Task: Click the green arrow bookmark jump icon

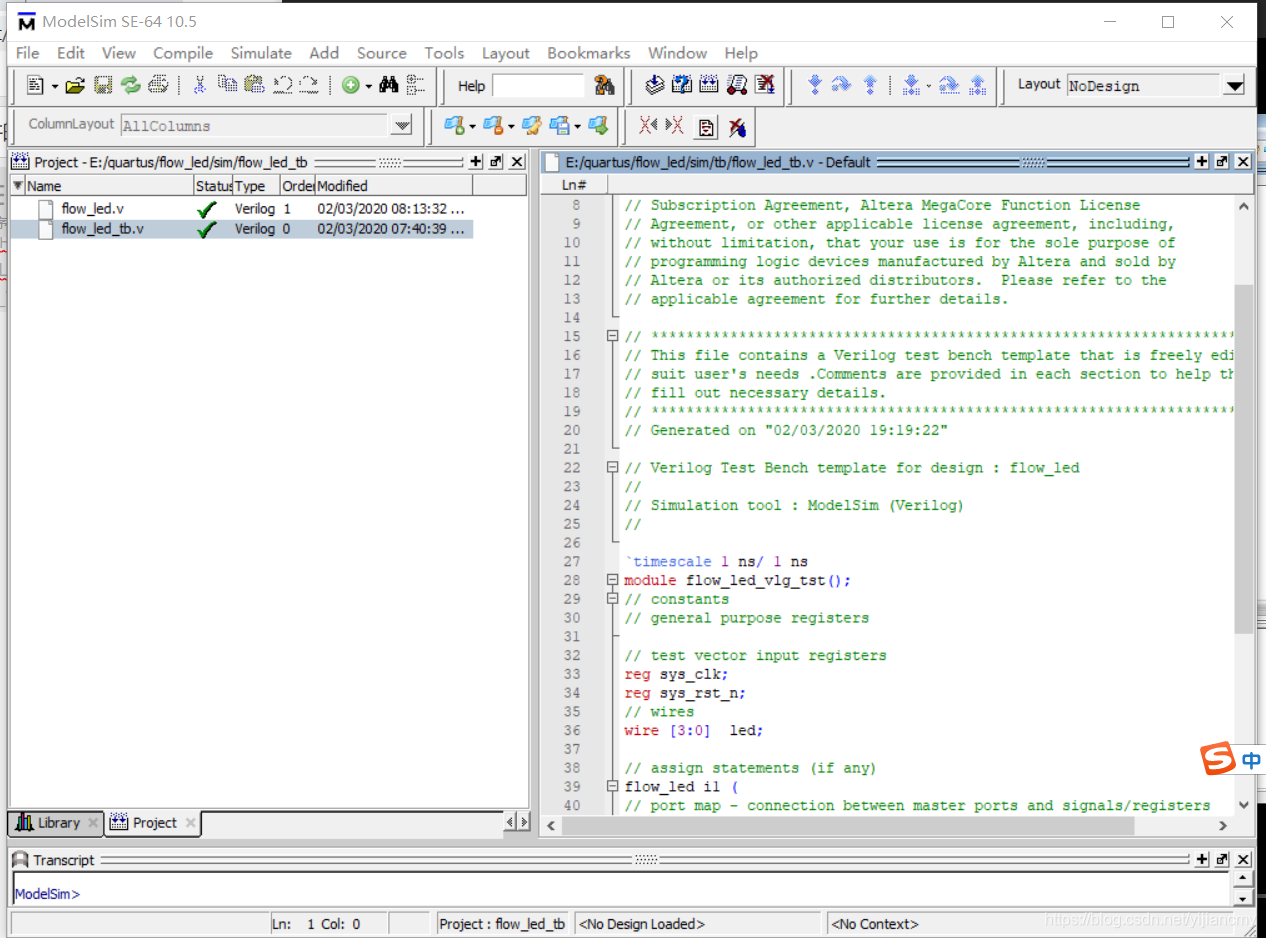Action: 598,126
